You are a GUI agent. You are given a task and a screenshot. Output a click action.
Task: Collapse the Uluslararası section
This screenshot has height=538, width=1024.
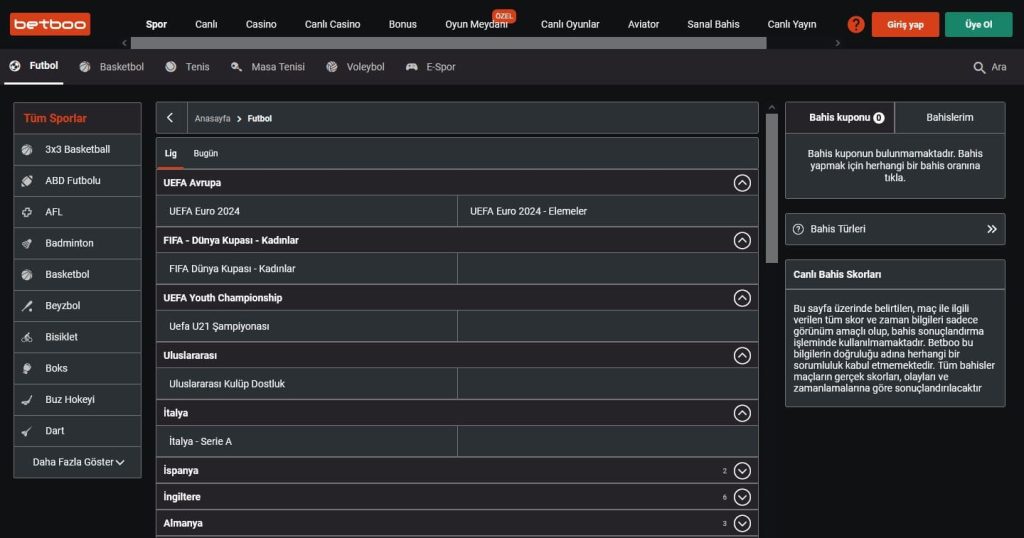(742, 355)
